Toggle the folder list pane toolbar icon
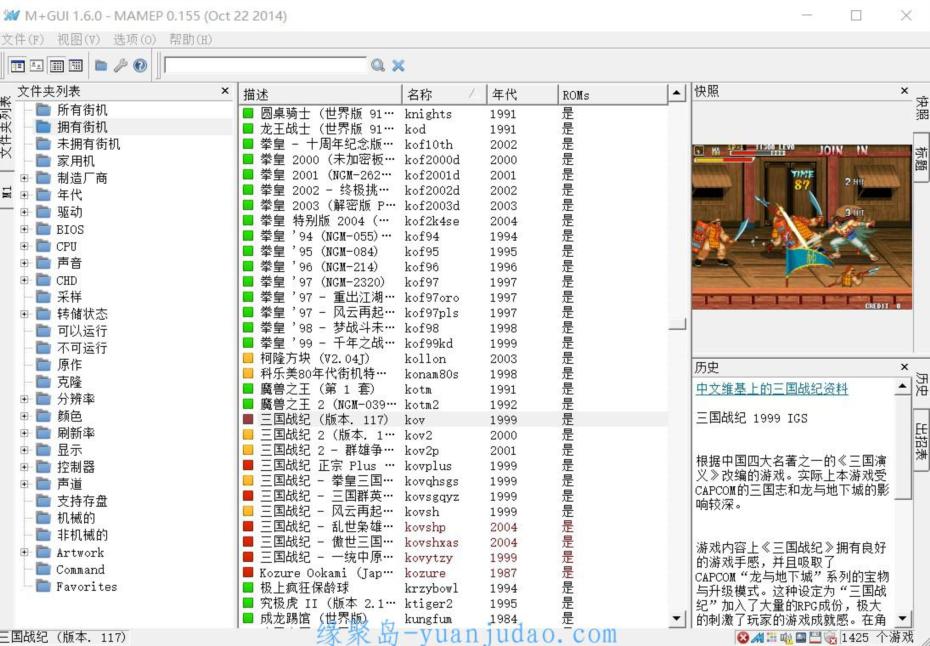 pyautogui.click(x=18, y=65)
